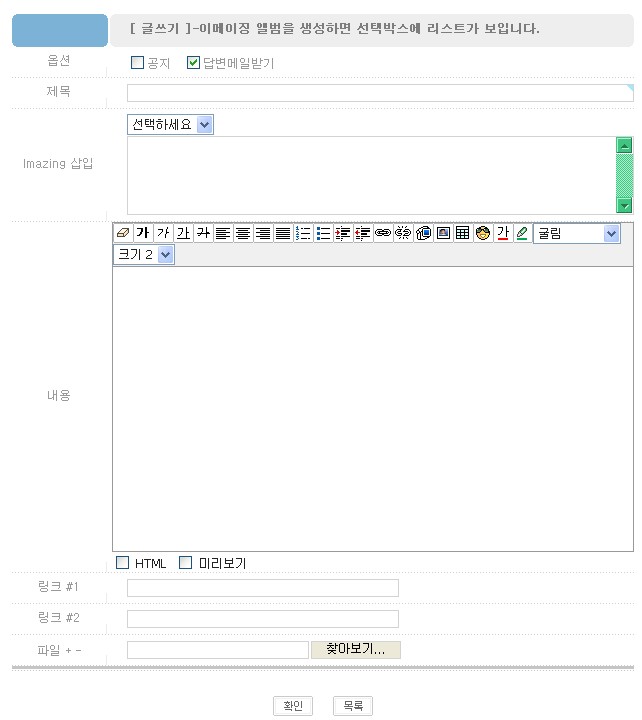Enable the HTML checkbox
Viewport: 642px width, 720px height.
point(123,562)
